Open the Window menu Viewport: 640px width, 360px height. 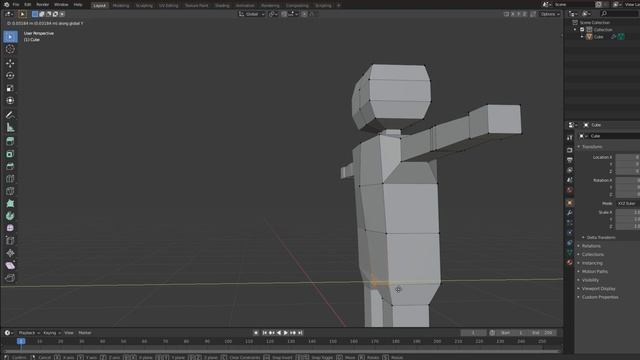pos(61,5)
